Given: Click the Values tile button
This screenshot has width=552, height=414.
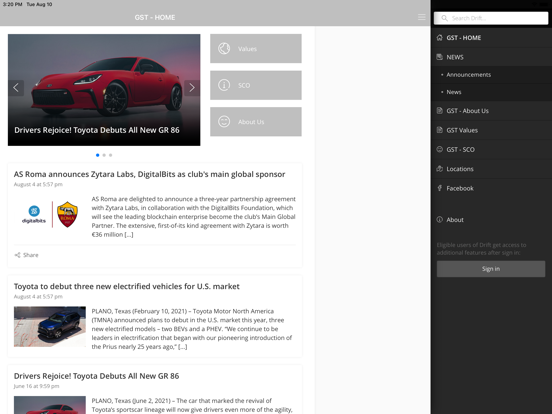Looking at the screenshot, I should tap(256, 49).
